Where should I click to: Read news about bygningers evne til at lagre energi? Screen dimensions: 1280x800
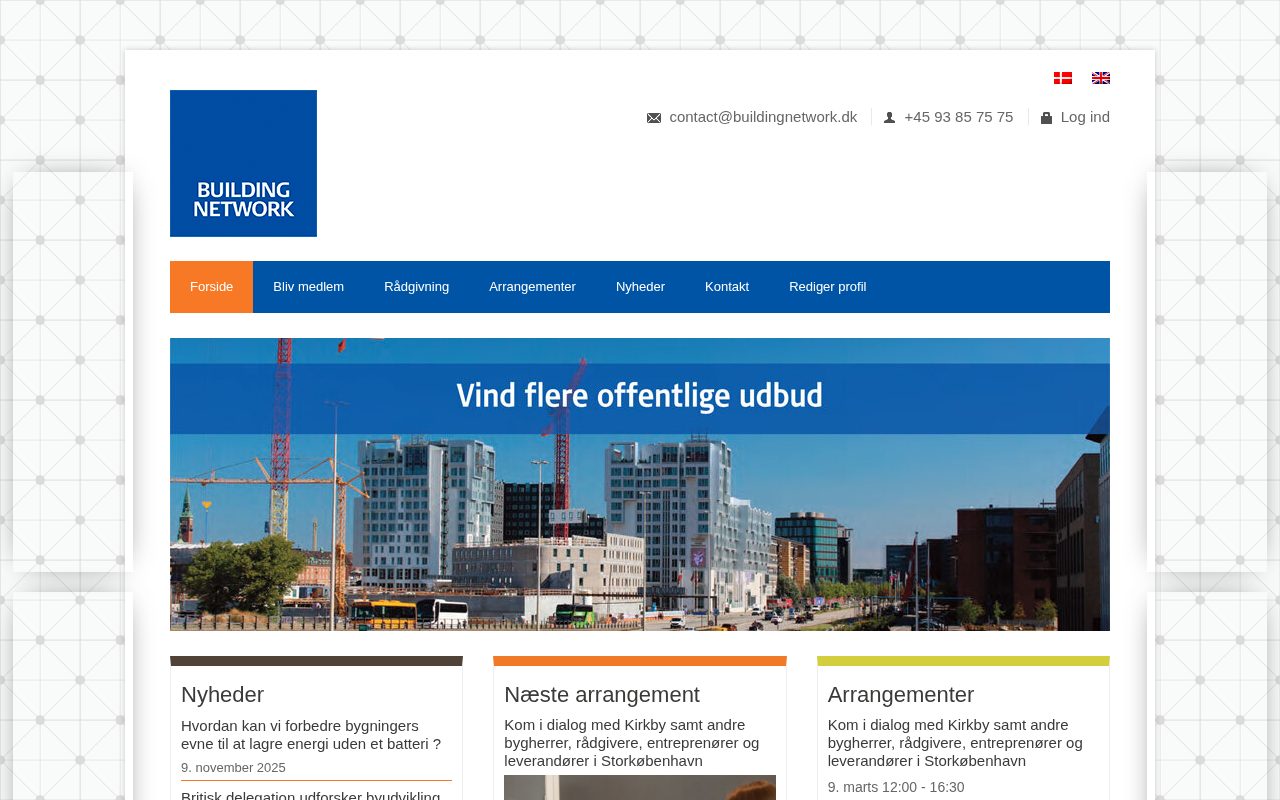pos(311,735)
